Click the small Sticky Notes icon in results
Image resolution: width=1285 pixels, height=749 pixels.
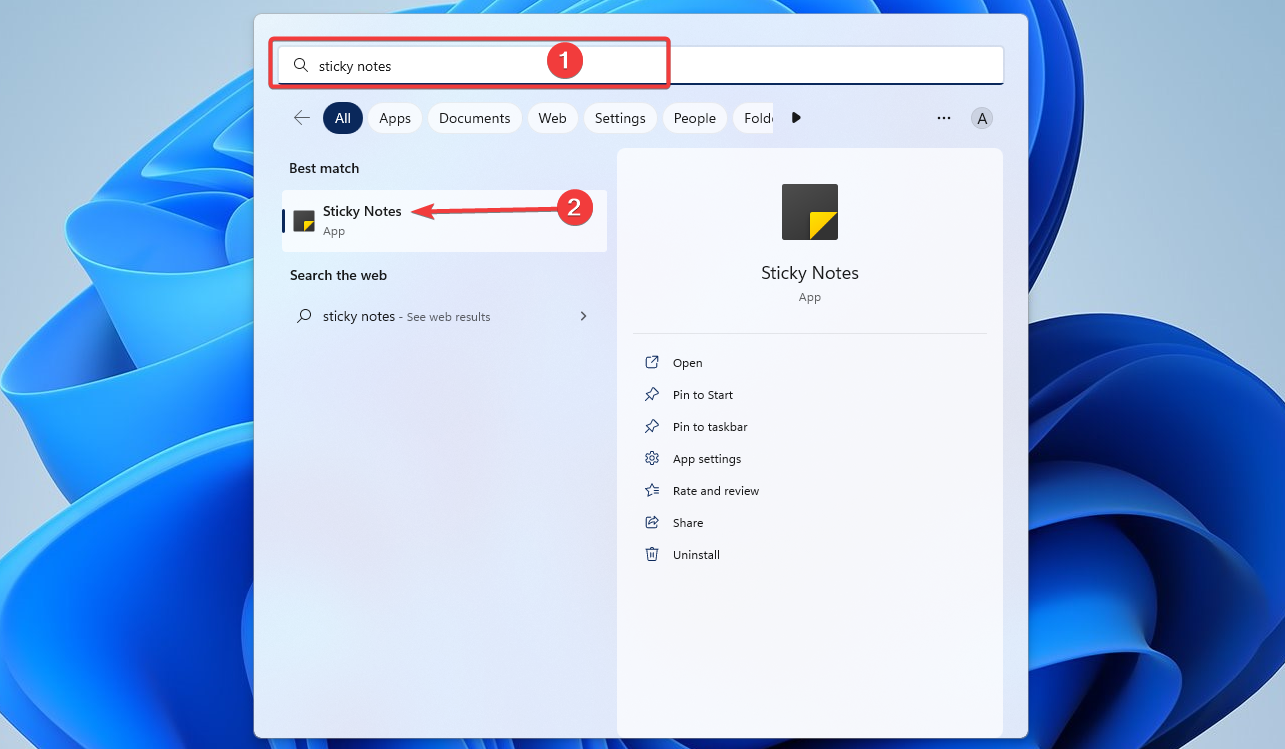tap(304, 221)
